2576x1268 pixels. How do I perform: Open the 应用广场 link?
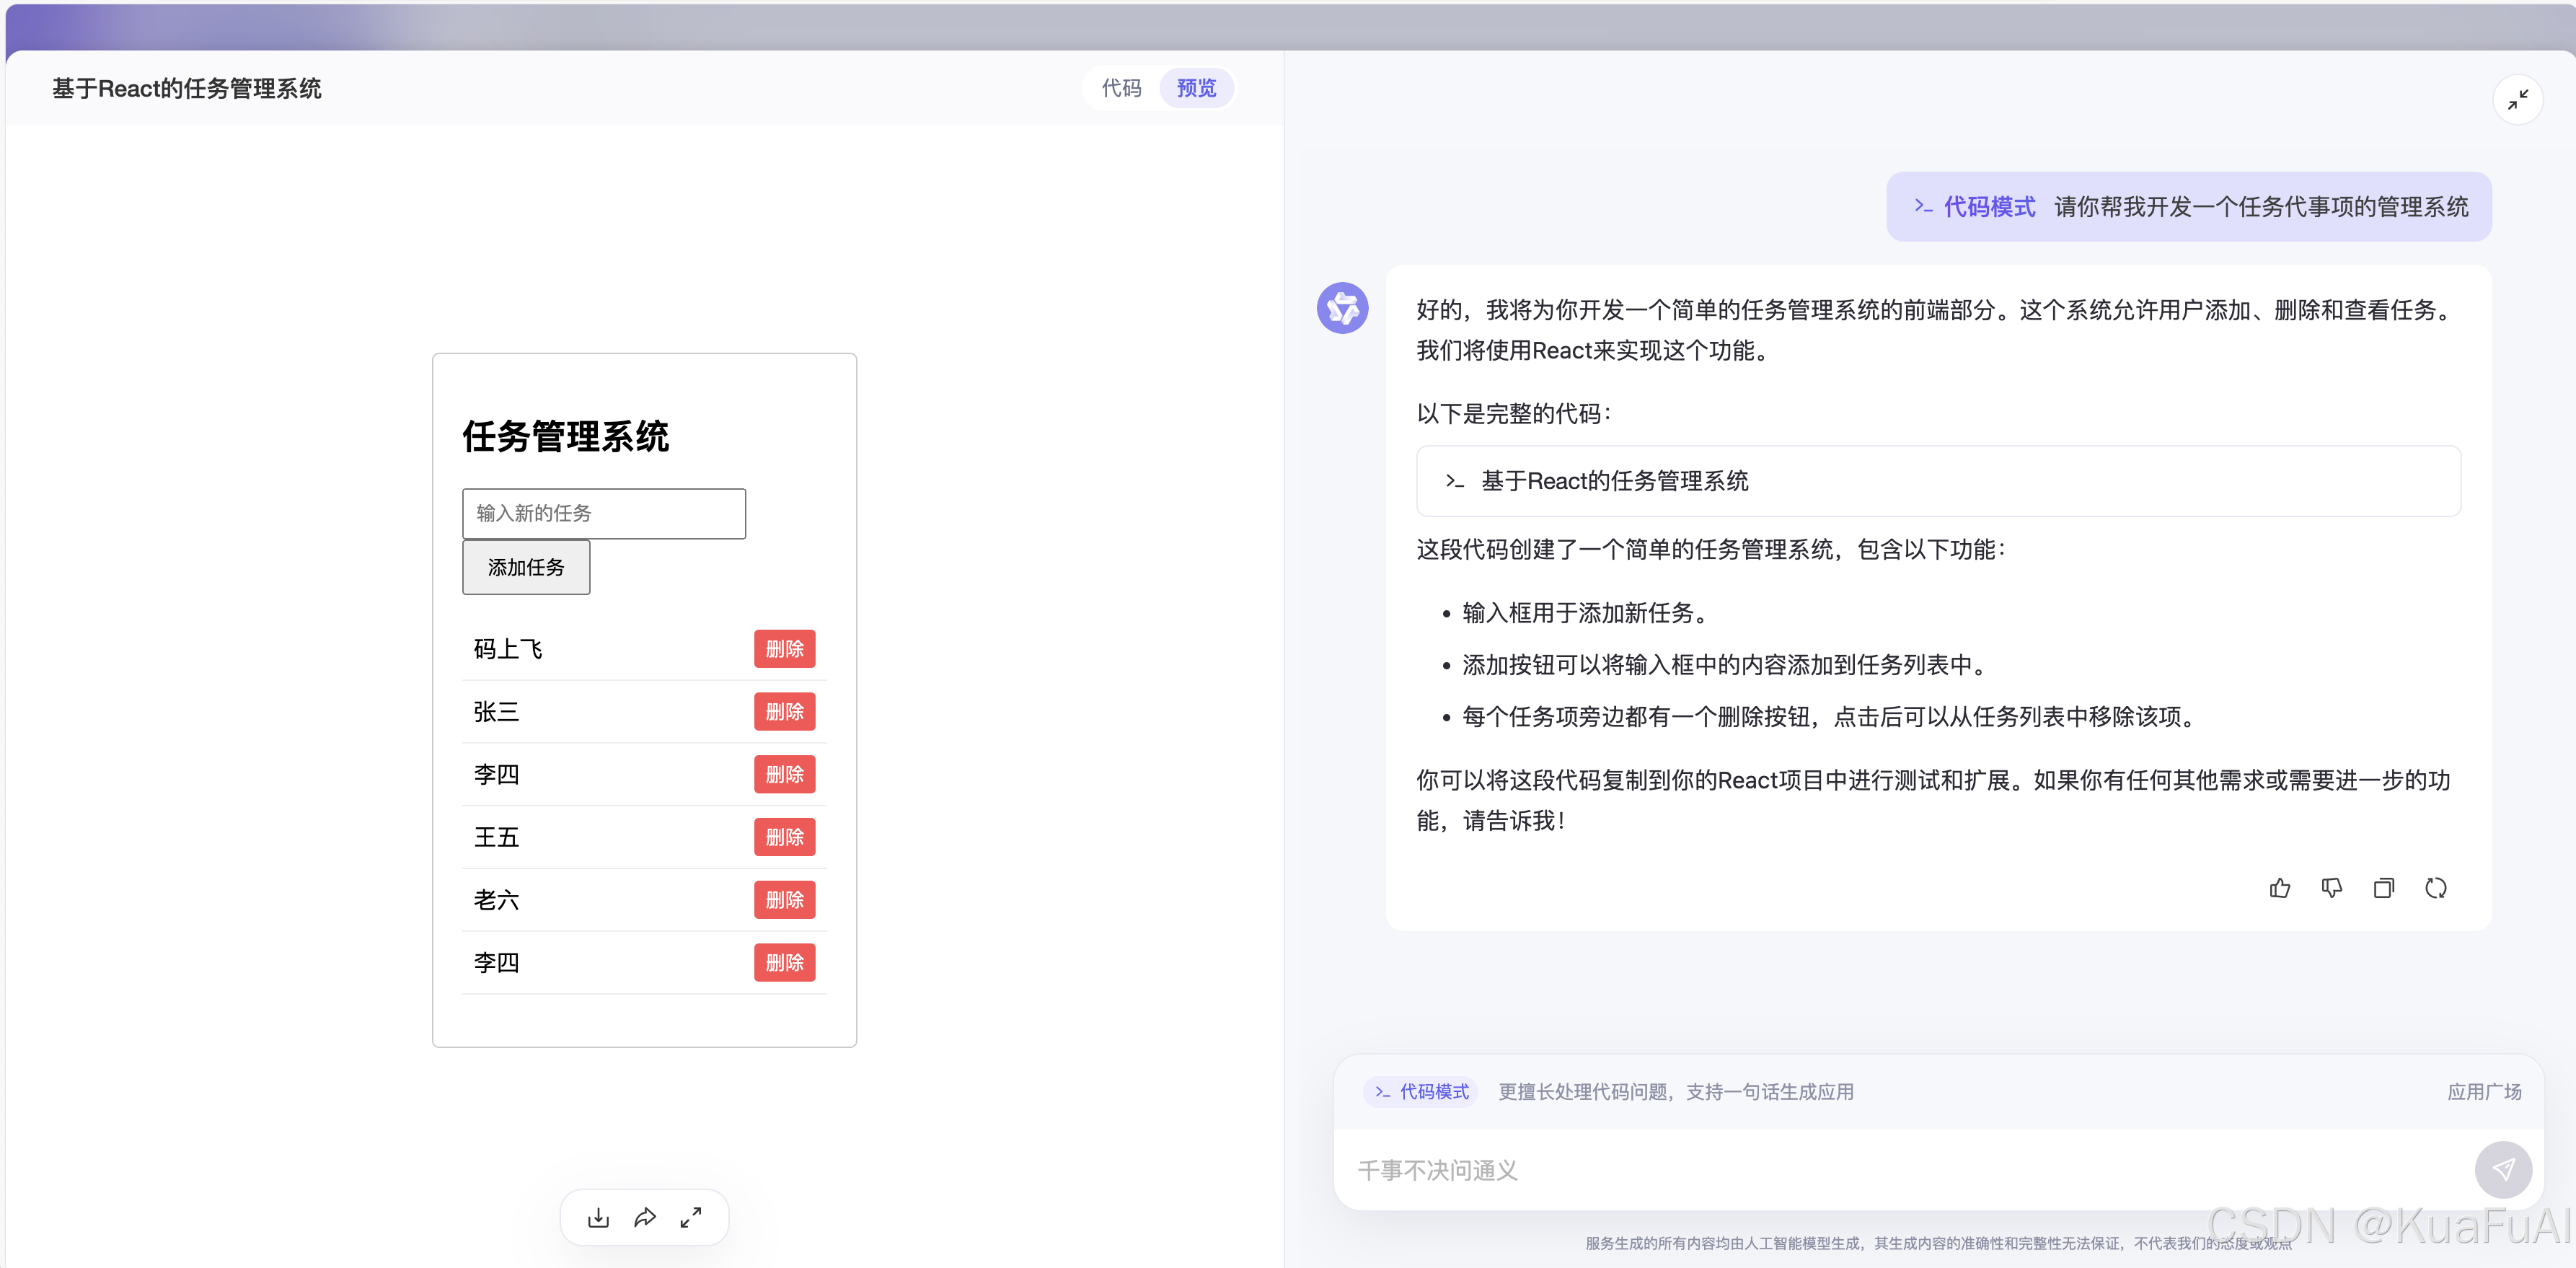point(2483,1092)
